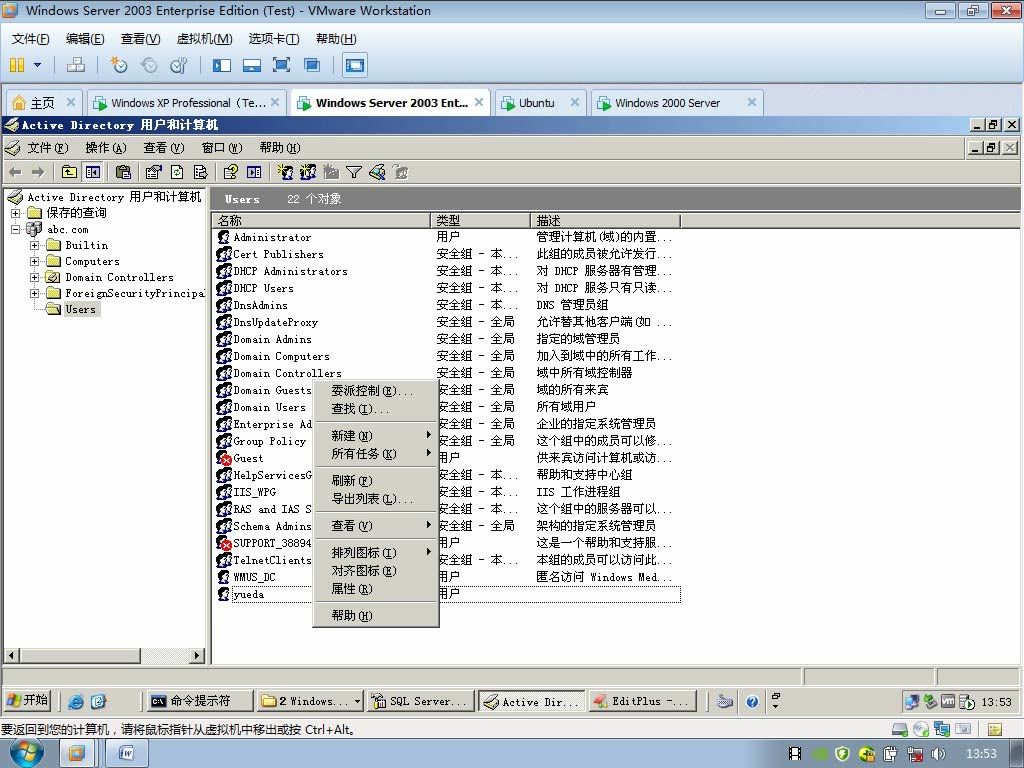Revert to previous snapshot icon

click(150, 65)
